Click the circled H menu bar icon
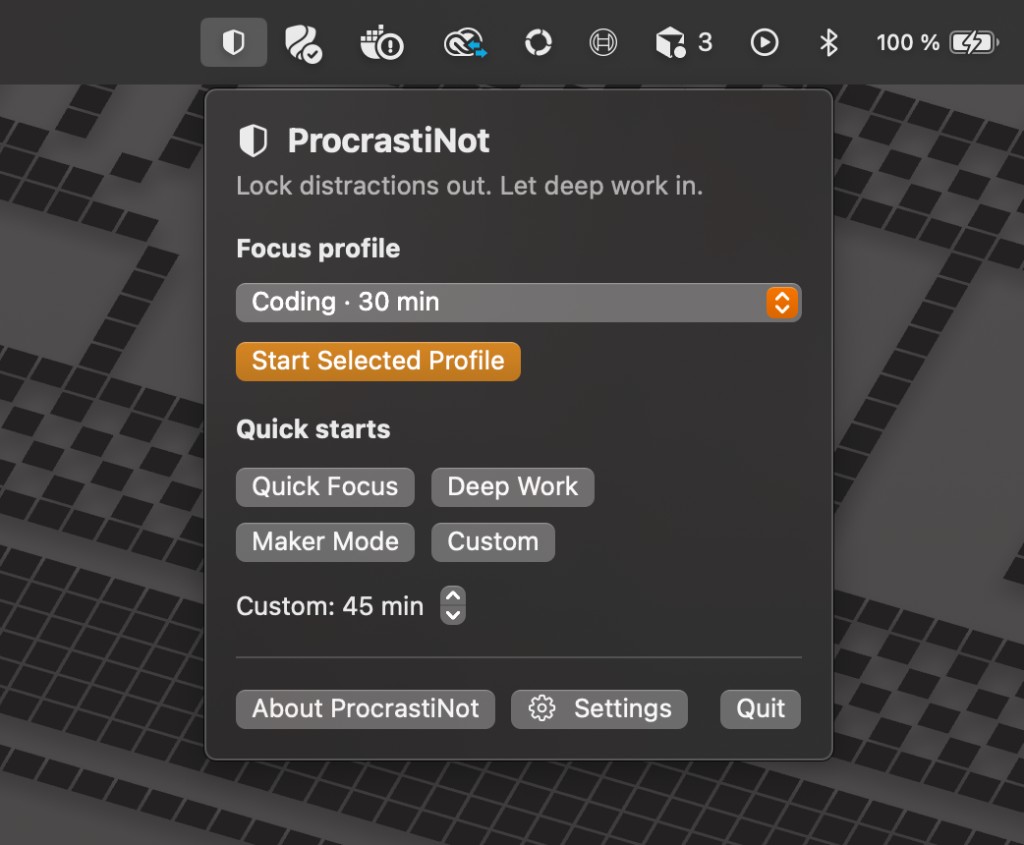Screen dimensions: 1024x845 click(x=603, y=43)
